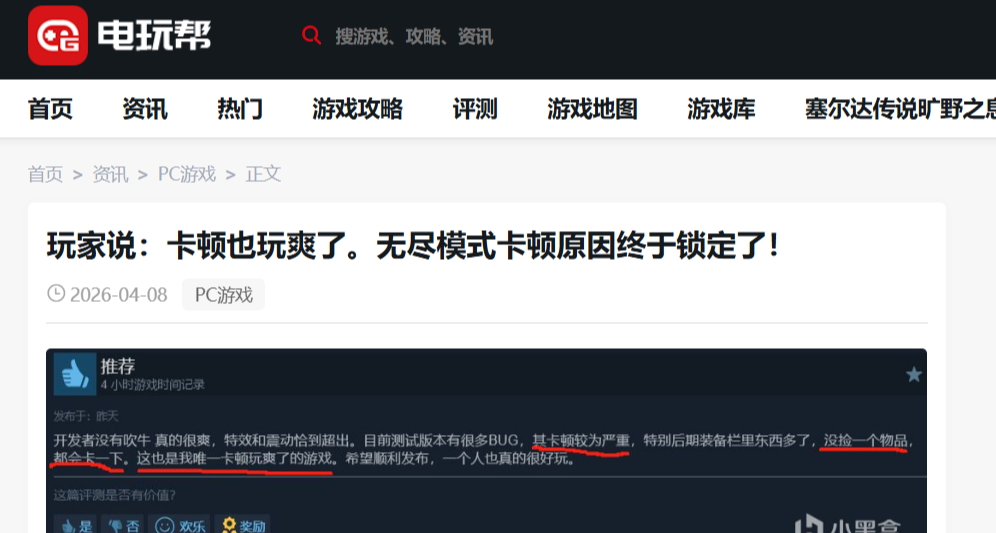Click the 欢乐 smiley face button
This screenshot has height=533, width=996.
[x=179, y=525]
